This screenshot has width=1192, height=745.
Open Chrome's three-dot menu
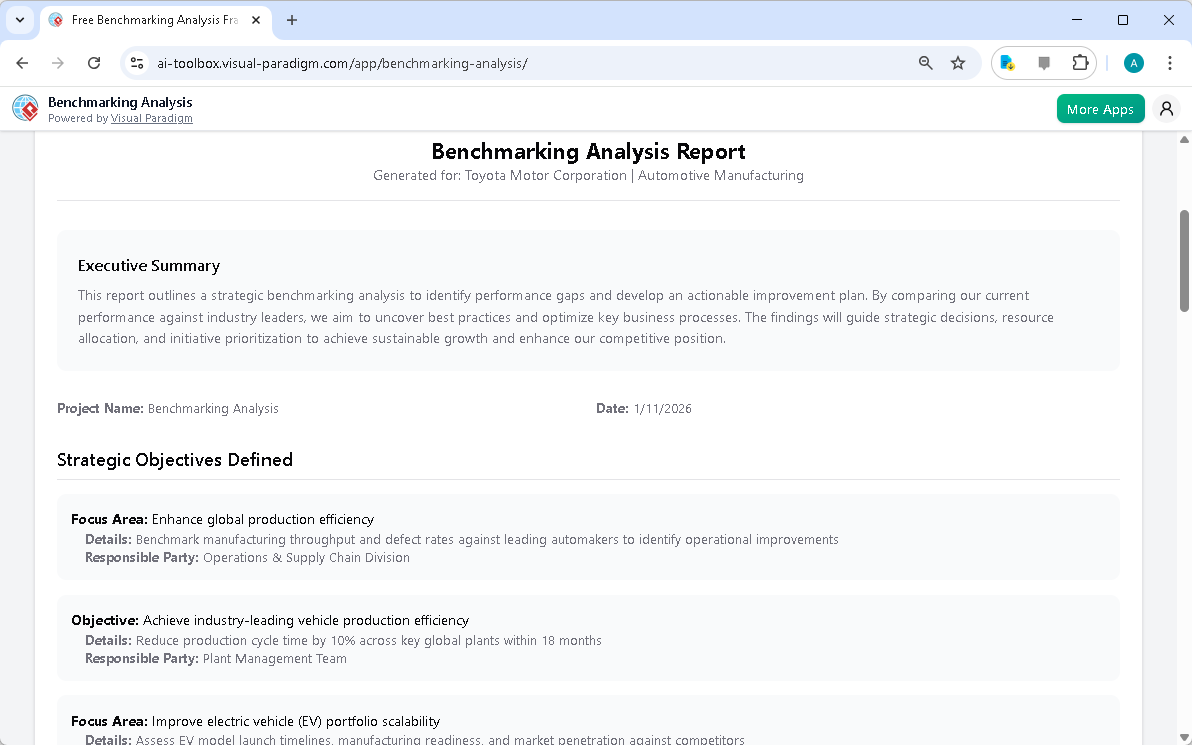click(1170, 62)
